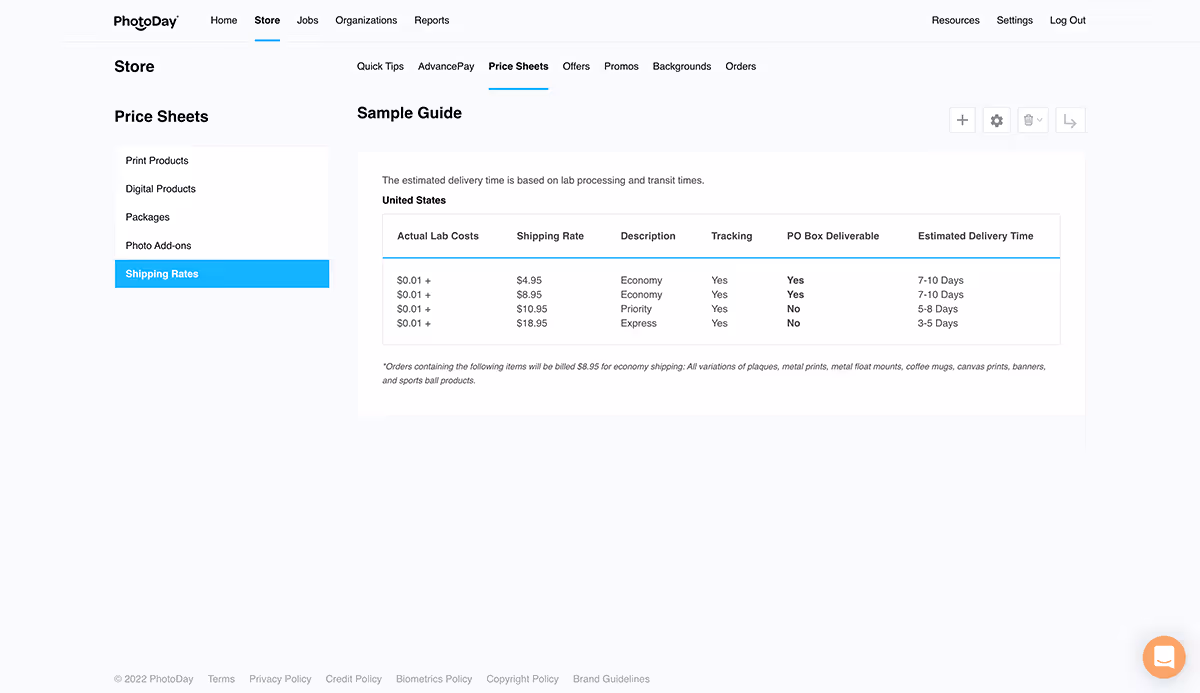Click the Actual Lab Costs column header

(438, 236)
